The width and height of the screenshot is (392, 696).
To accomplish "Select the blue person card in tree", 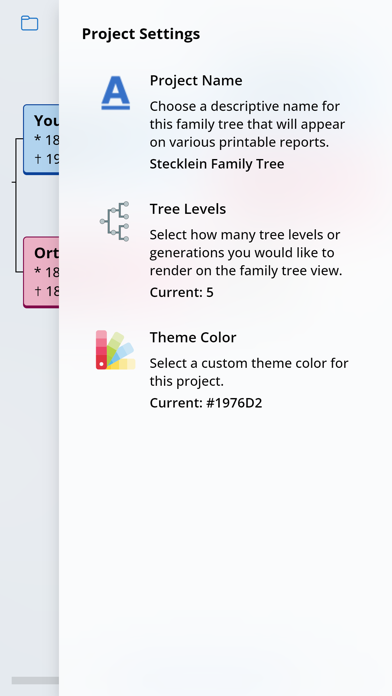I will coord(41,139).
